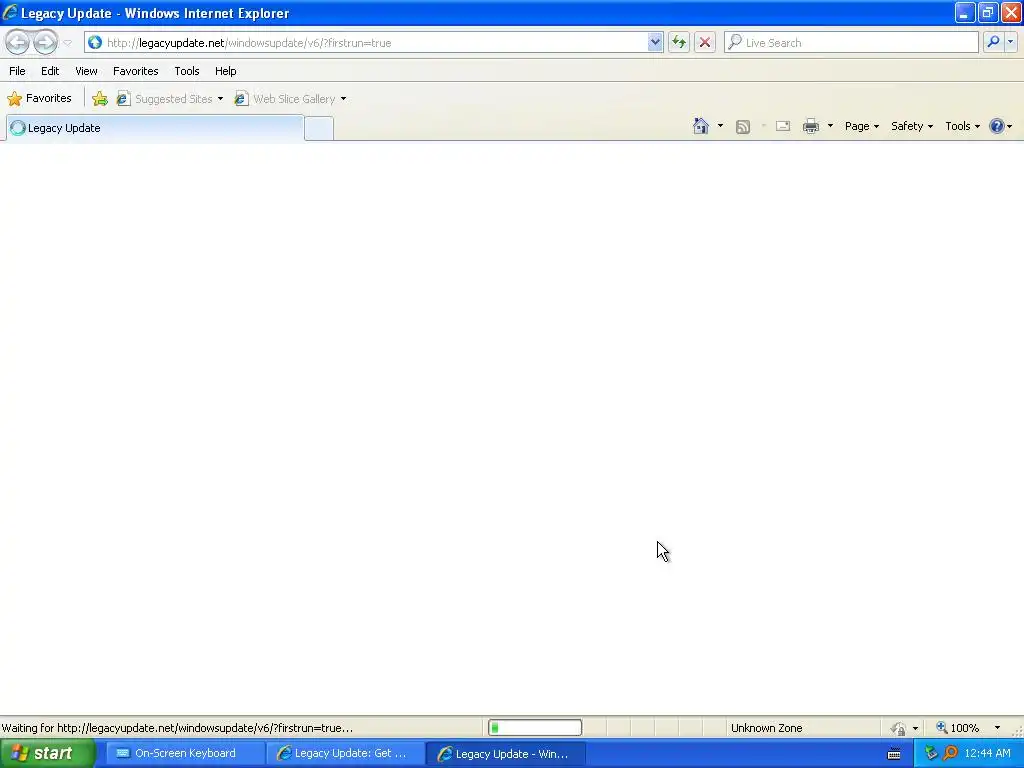The image size is (1024, 768).
Task: Click the Back navigation arrow
Action: [18, 42]
